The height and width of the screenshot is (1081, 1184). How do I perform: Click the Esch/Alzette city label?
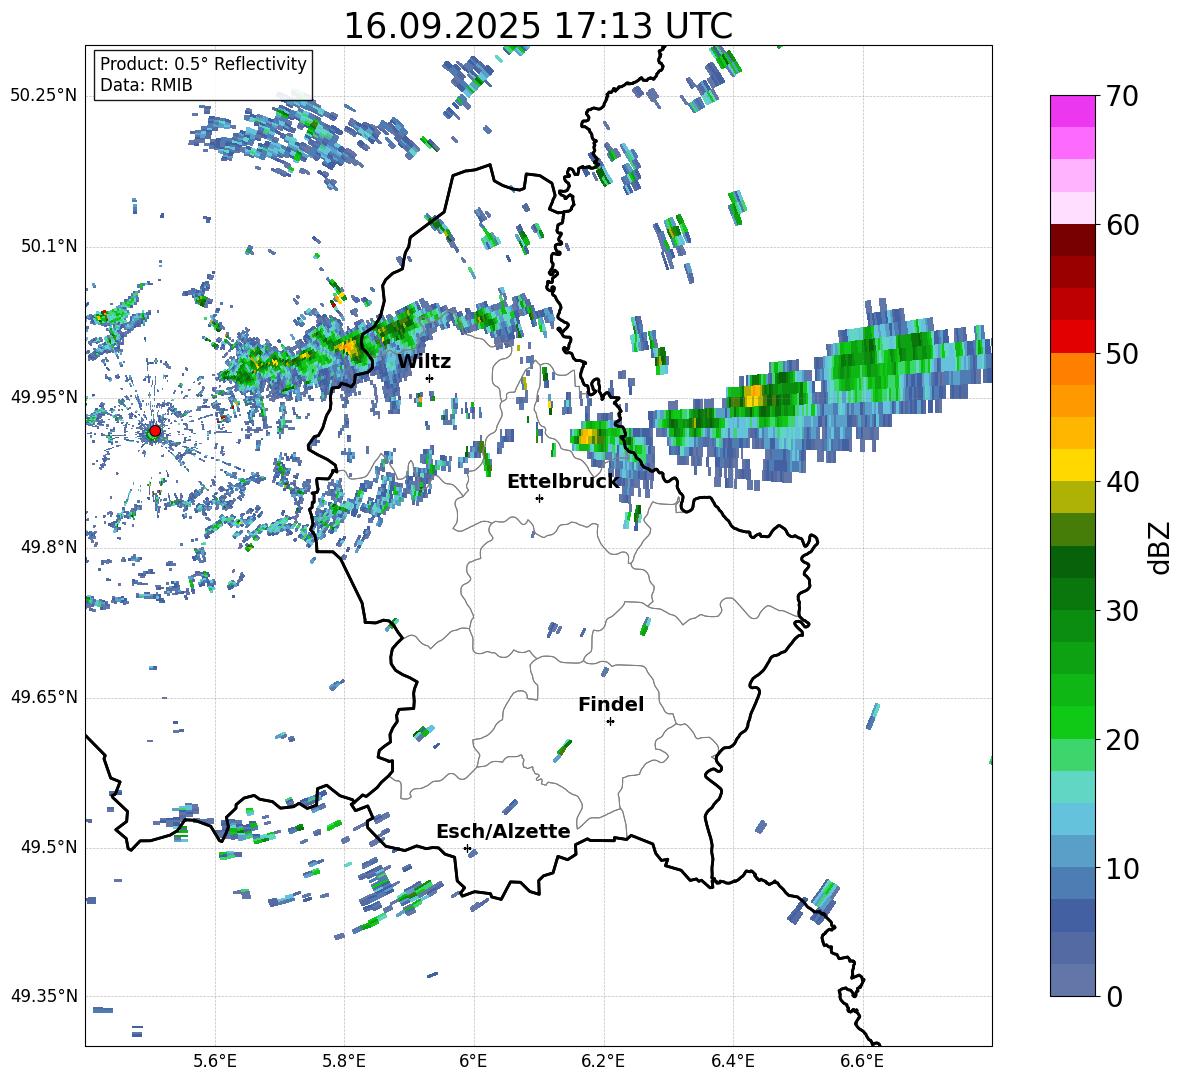click(503, 831)
